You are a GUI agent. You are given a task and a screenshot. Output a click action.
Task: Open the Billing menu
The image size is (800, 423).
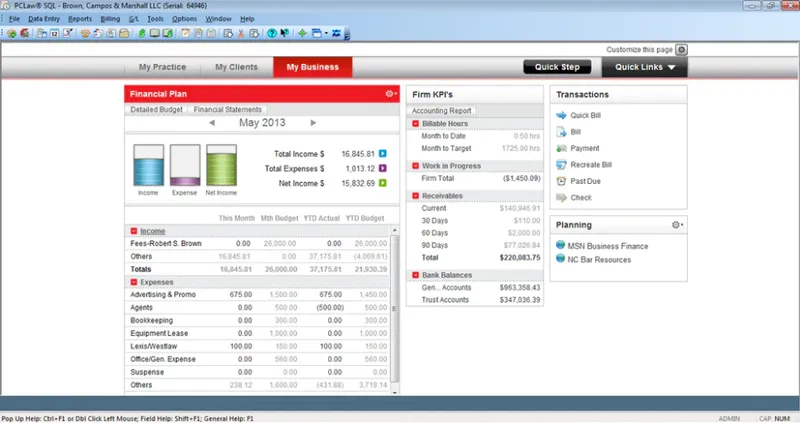coord(110,19)
